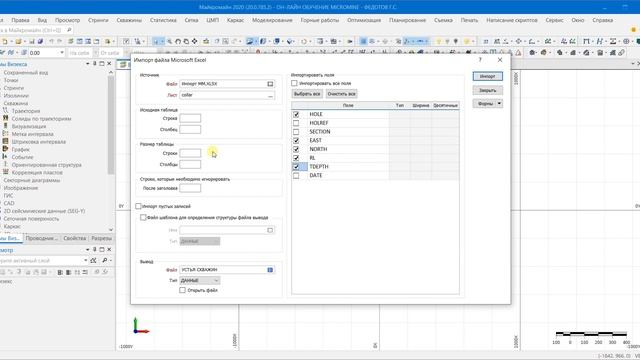Screen dimensions: 640x360
Task: Click the find magnifier icon in lower layer panel
Action: tap(105, 260)
